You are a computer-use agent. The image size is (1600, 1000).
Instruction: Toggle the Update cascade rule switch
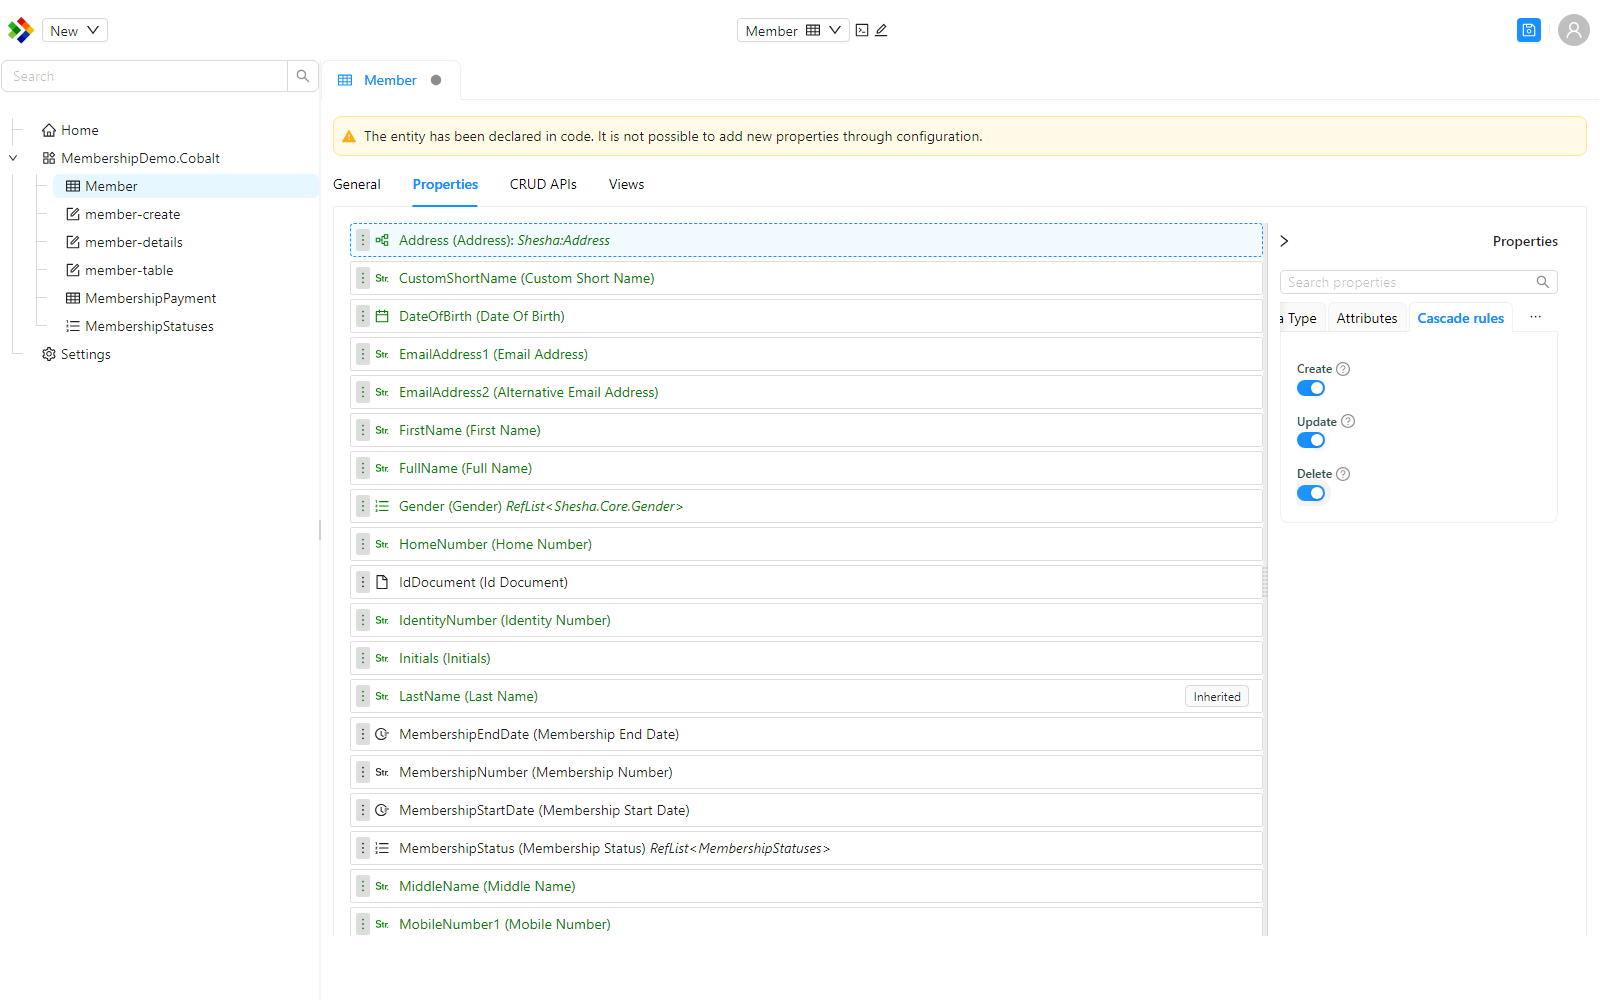[1311, 440]
